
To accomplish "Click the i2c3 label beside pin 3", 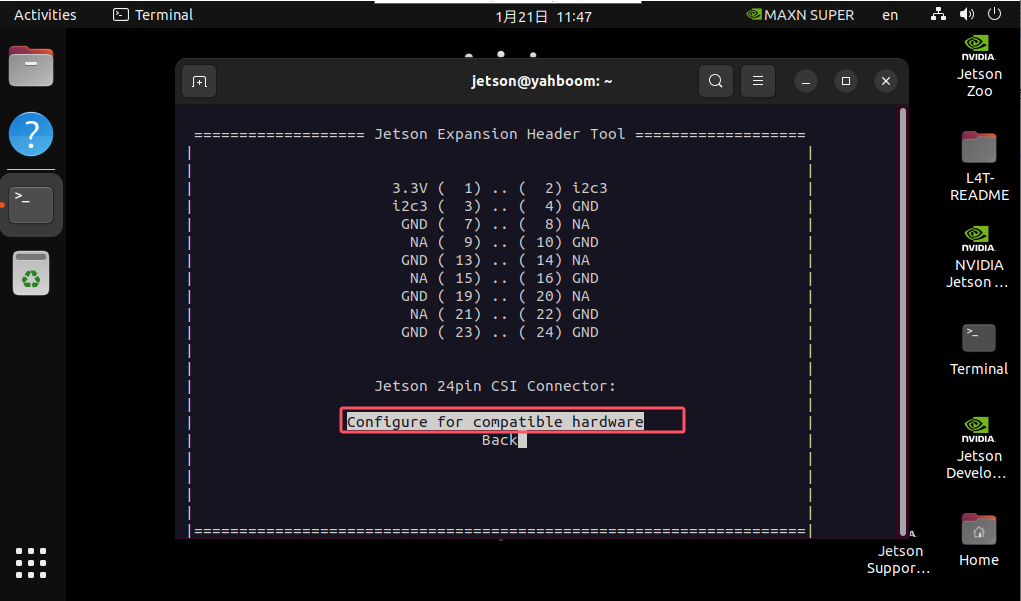I will [410, 206].
